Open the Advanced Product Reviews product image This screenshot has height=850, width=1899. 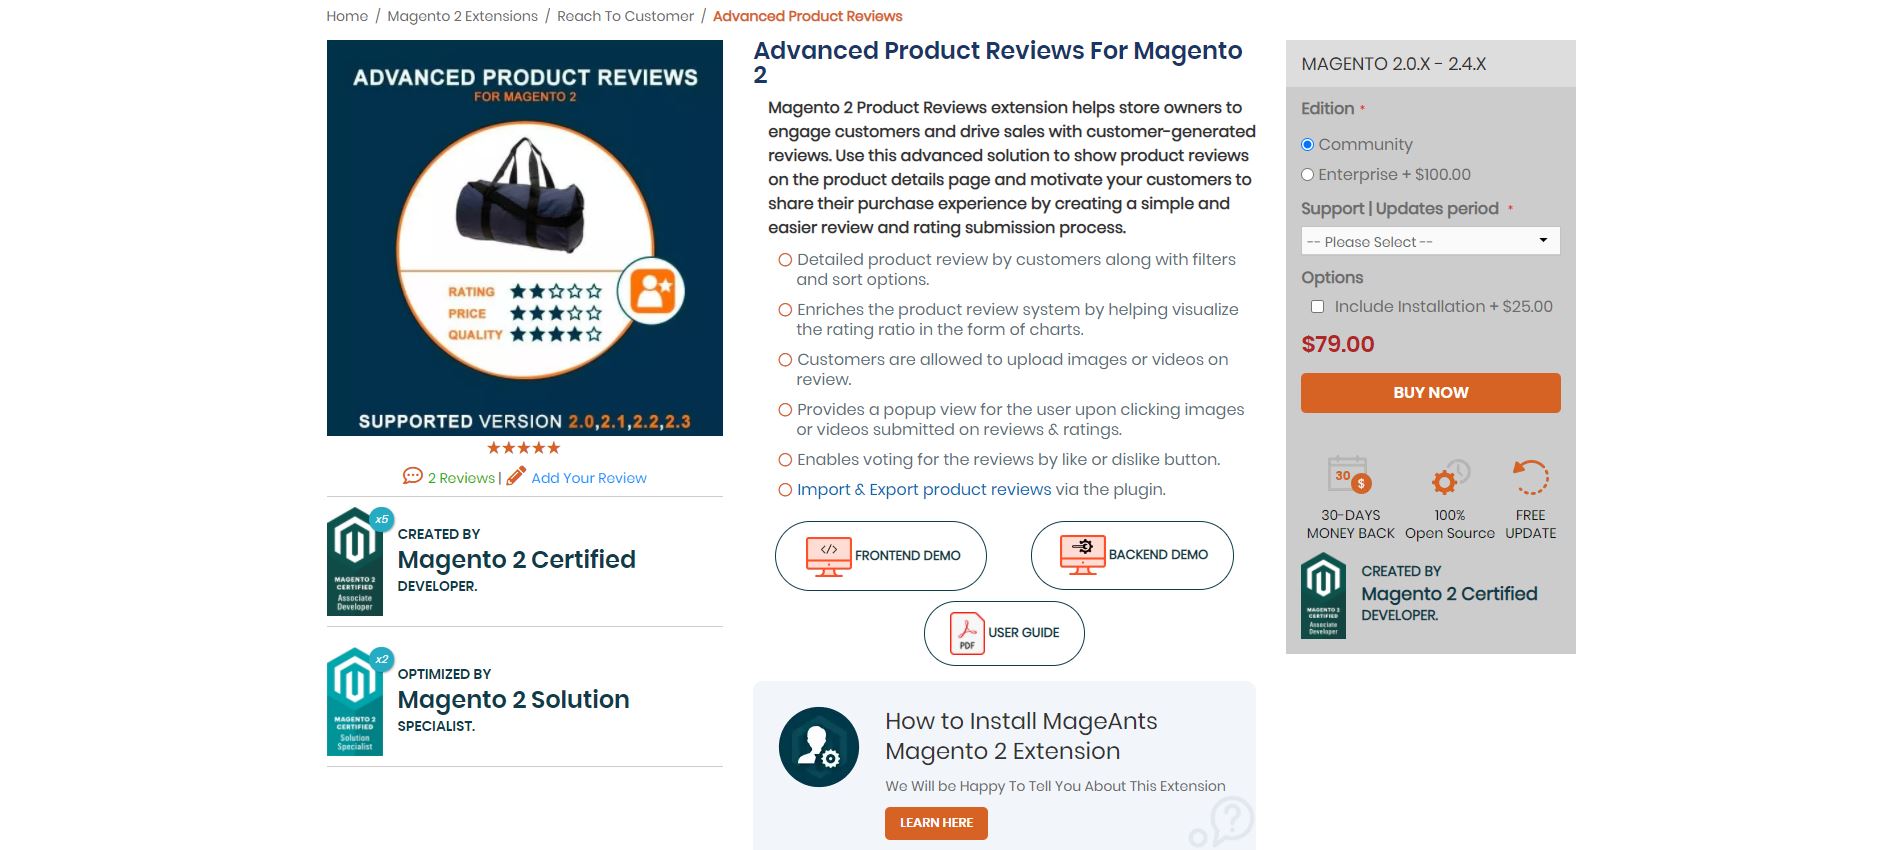click(525, 238)
